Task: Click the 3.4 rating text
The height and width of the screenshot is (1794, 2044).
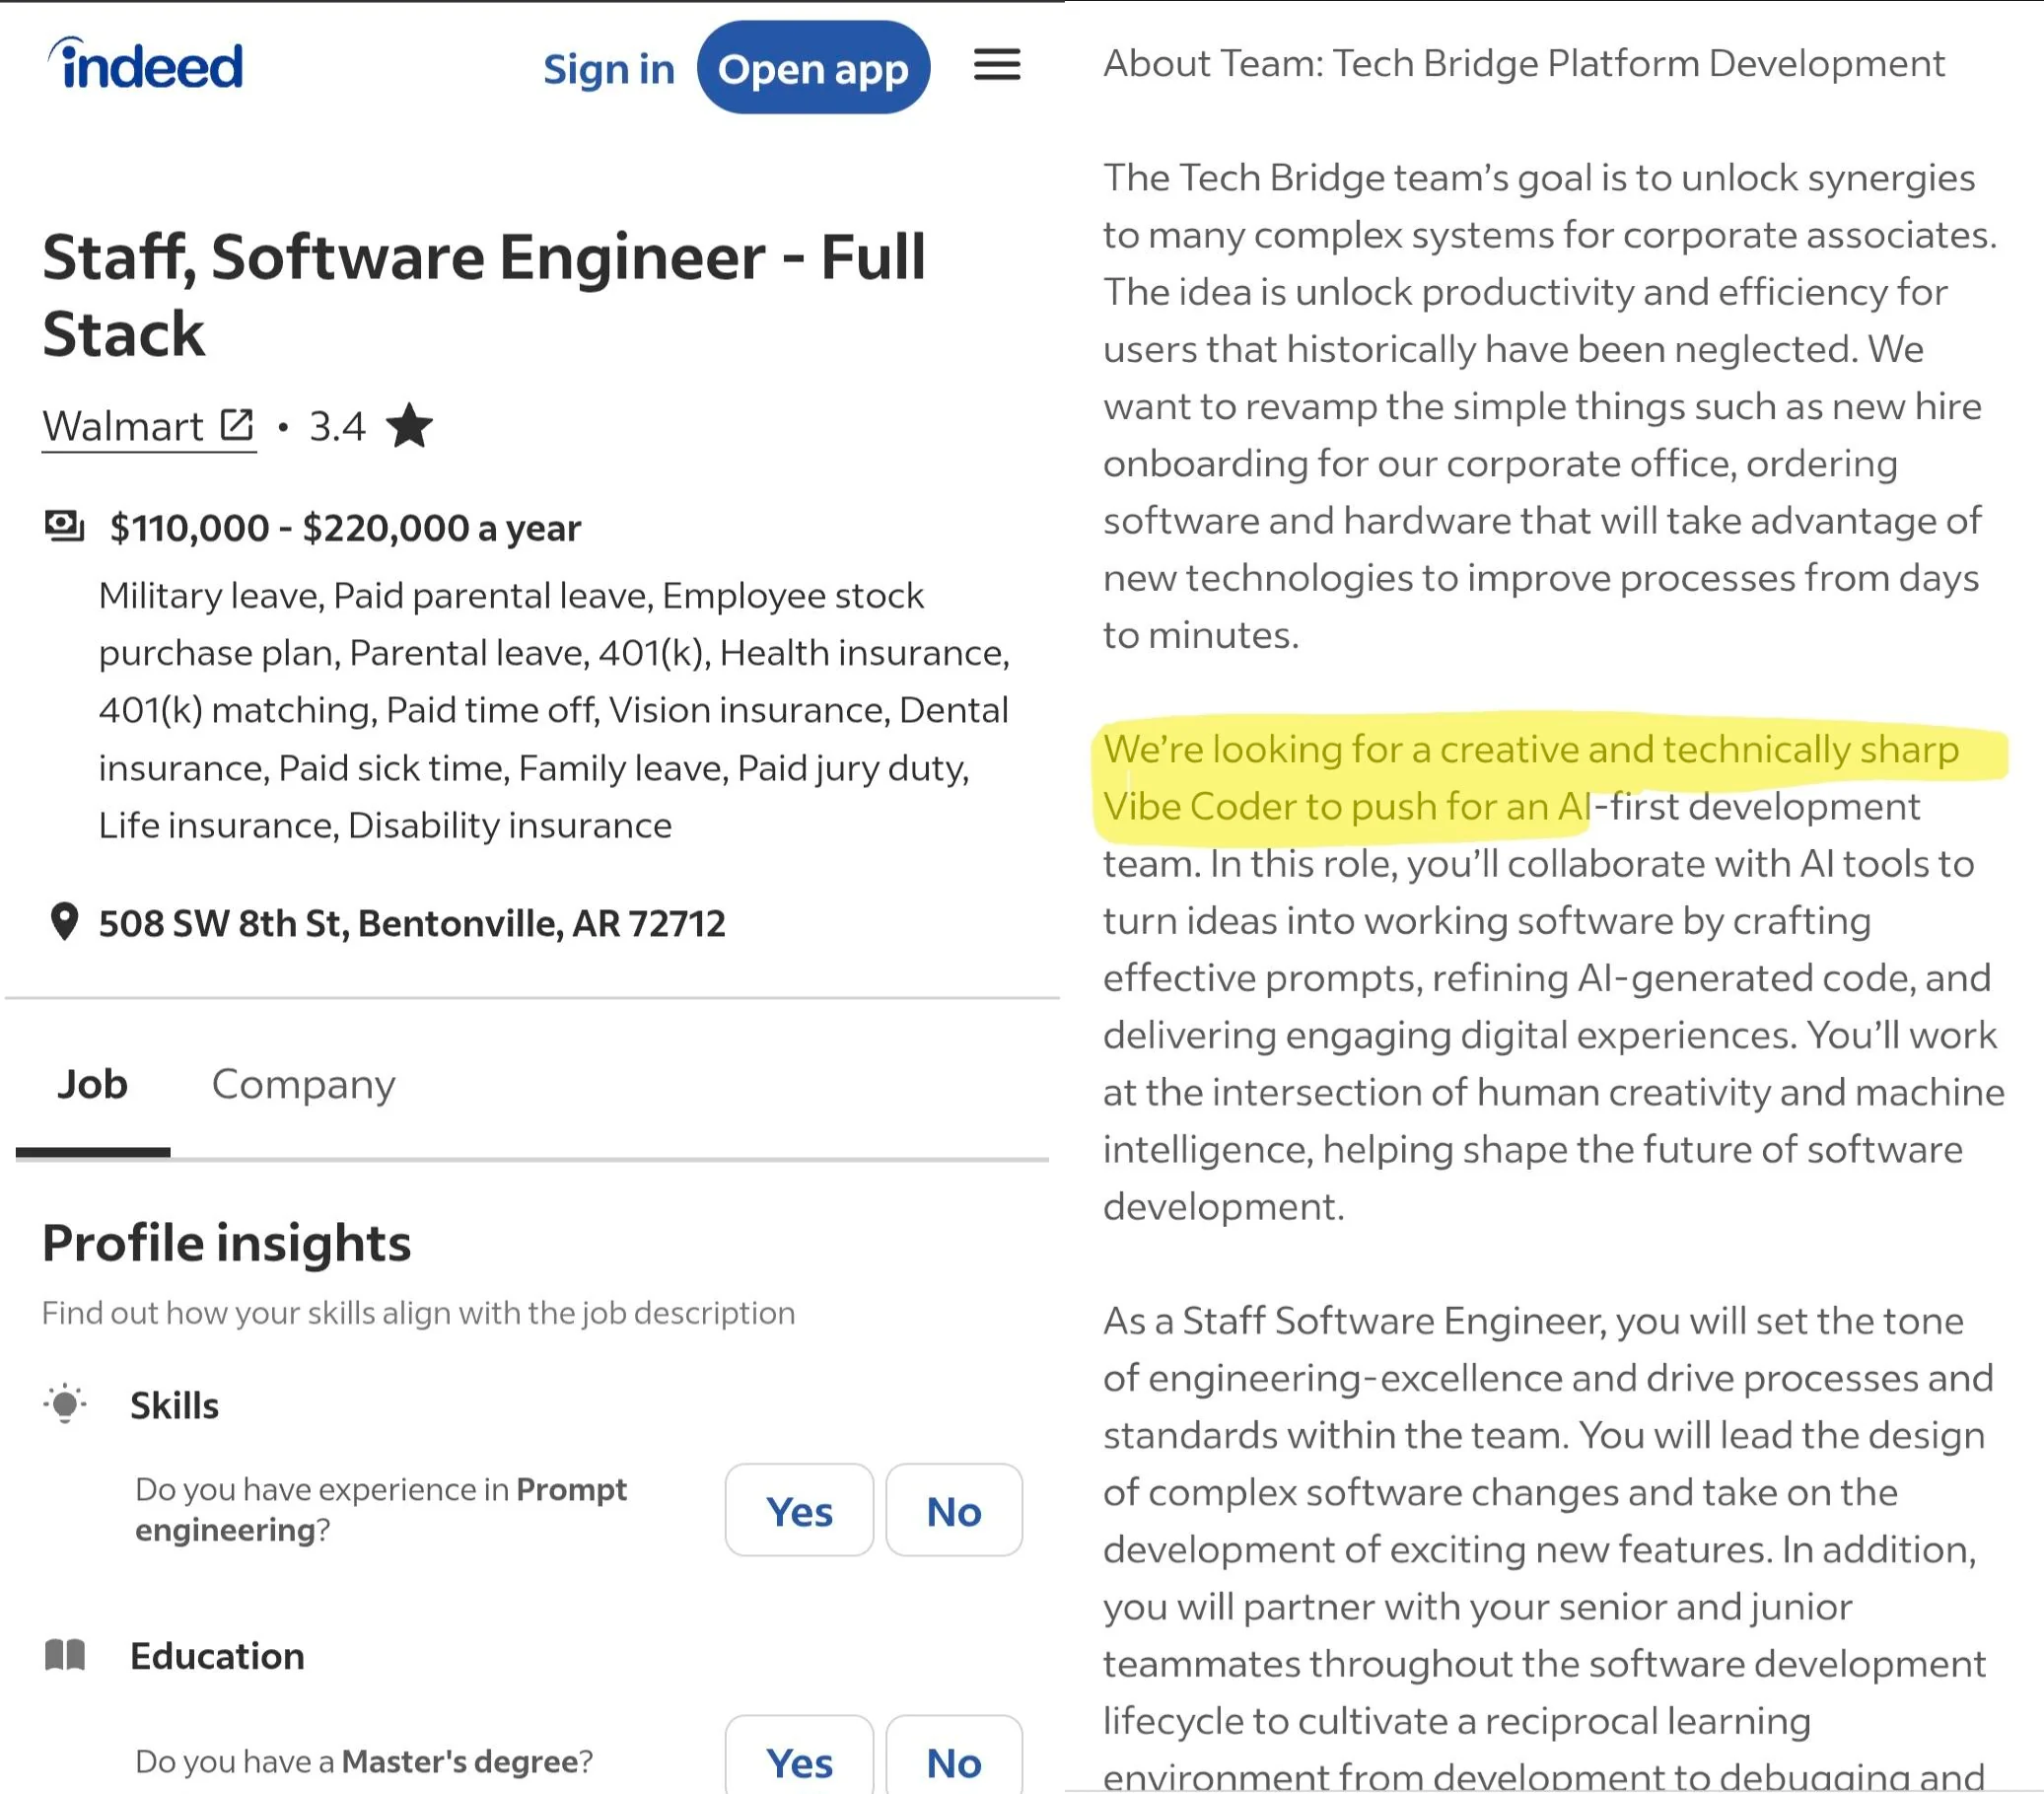Action: pos(337,427)
